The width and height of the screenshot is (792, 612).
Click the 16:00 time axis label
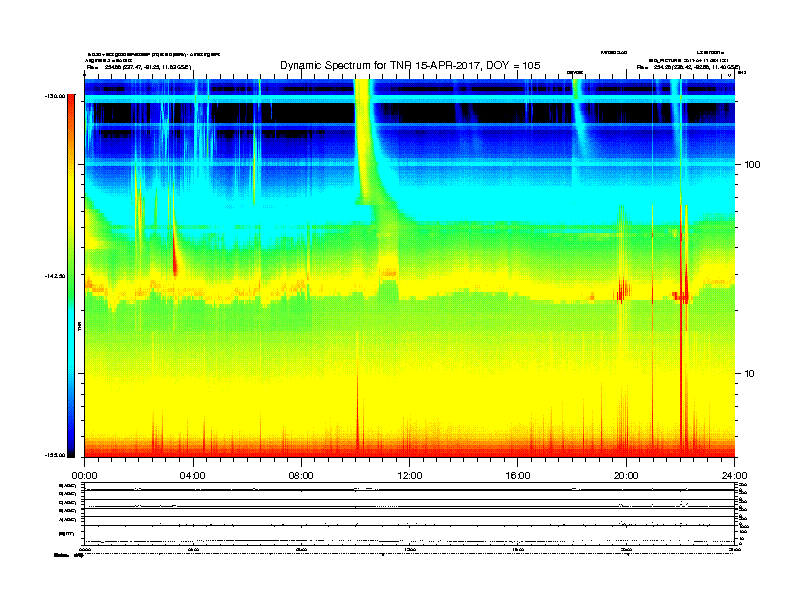tap(518, 476)
